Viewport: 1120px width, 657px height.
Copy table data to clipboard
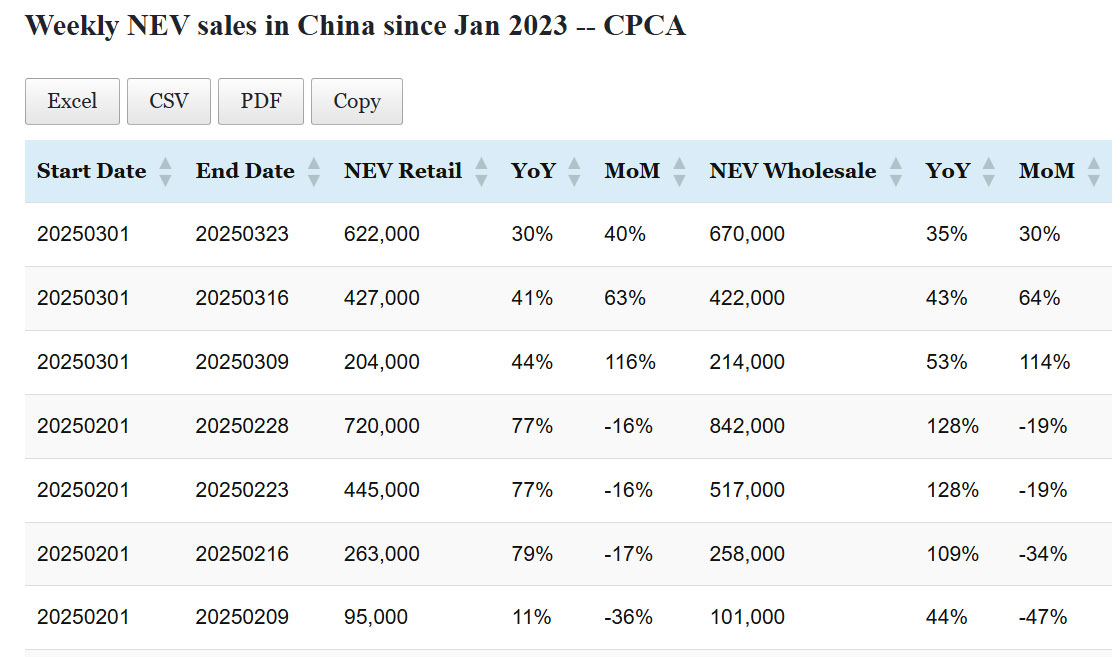tap(357, 101)
